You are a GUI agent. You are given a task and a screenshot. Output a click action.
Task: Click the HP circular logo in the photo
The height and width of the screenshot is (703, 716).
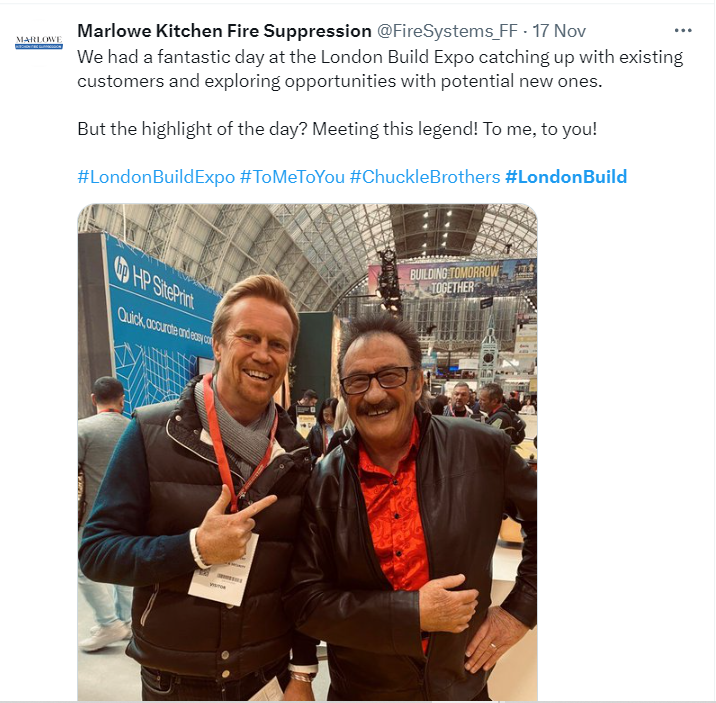[121, 268]
